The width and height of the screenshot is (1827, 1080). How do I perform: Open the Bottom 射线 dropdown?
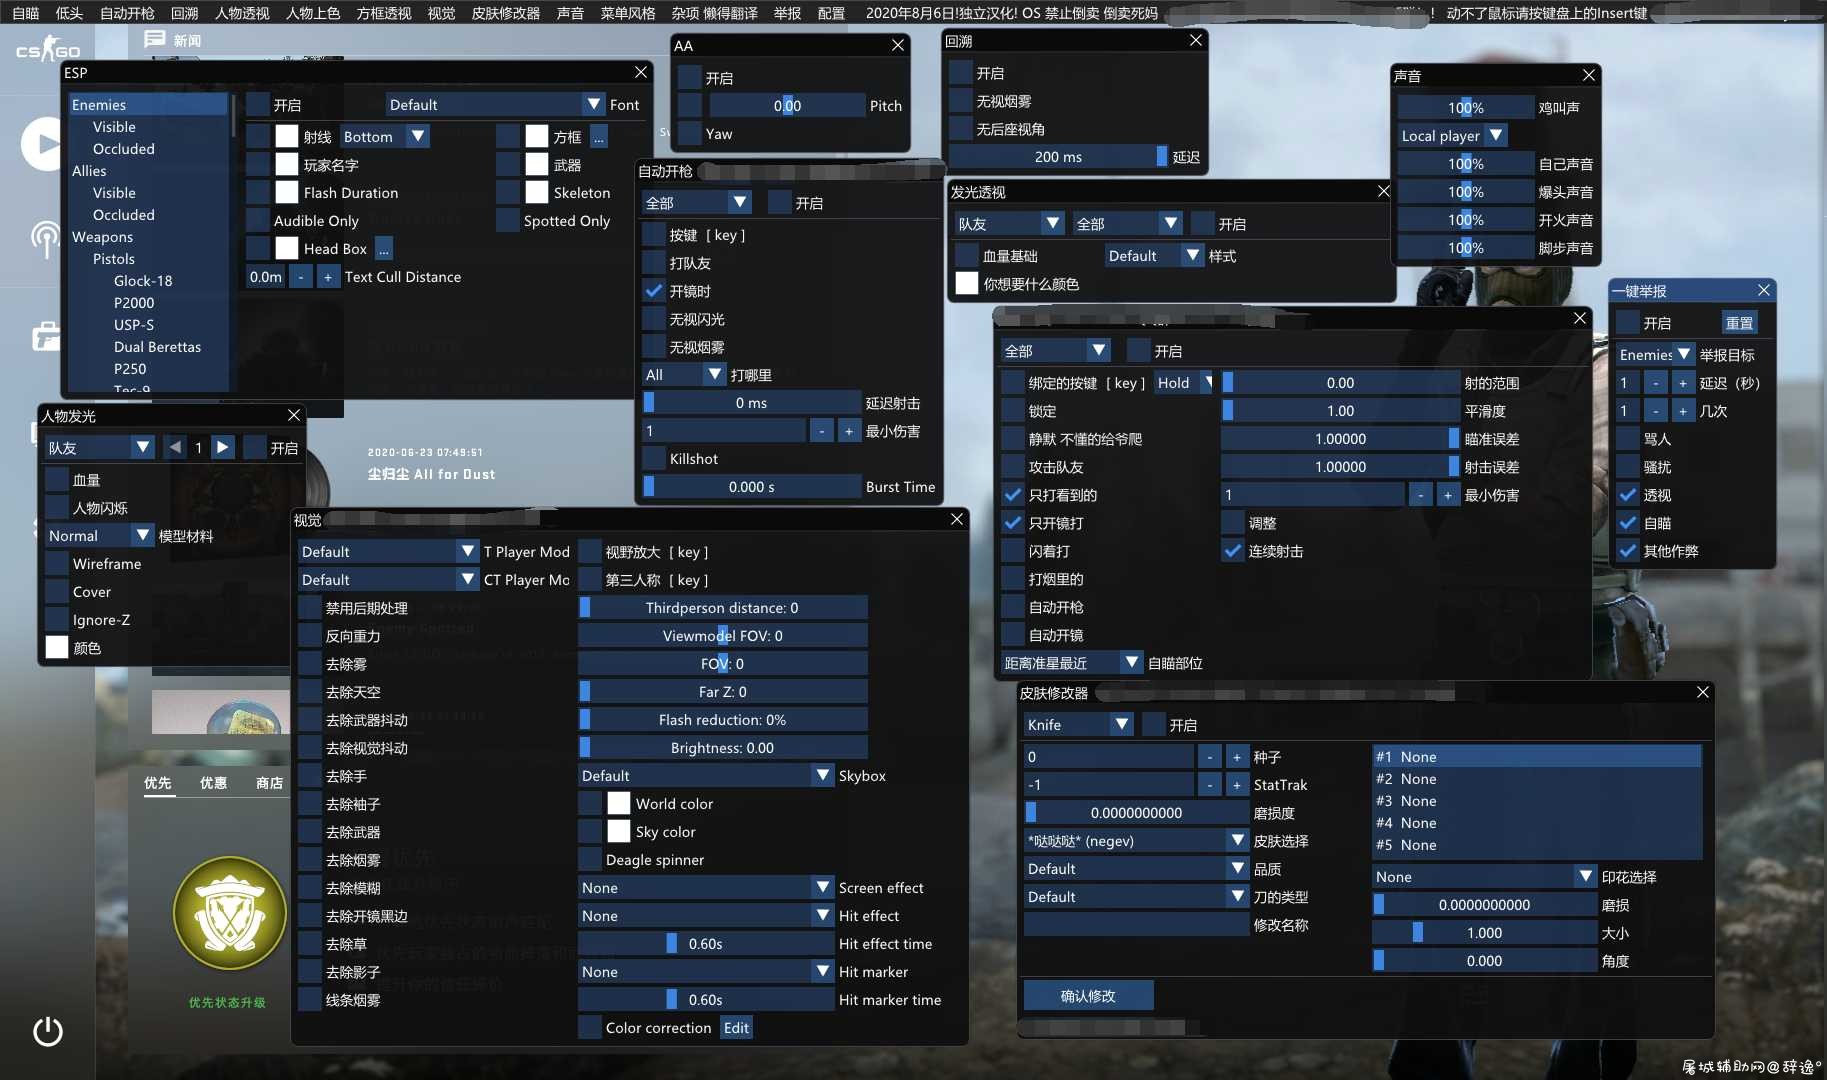tap(384, 137)
